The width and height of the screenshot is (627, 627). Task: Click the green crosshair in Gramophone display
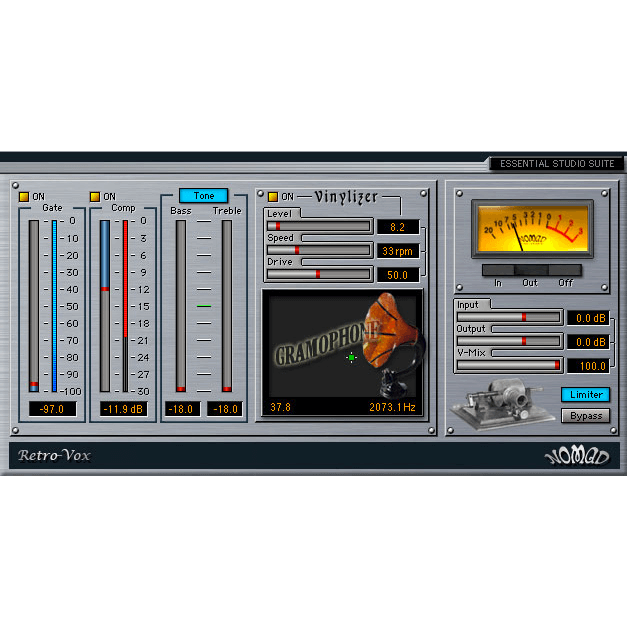coord(351,357)
